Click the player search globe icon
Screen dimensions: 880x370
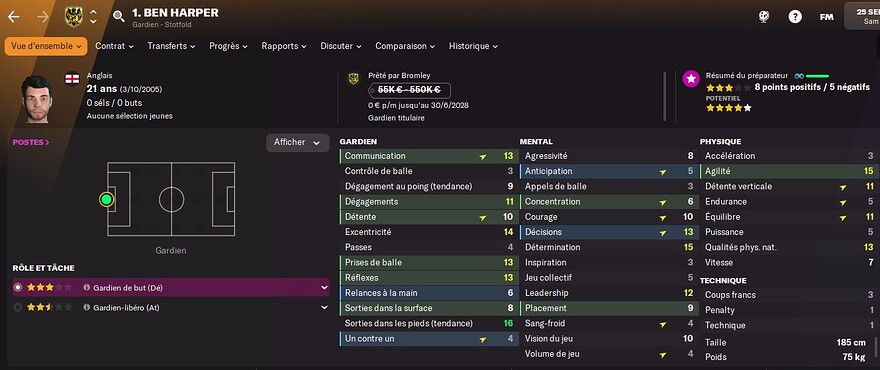click(x=763, y=17)
